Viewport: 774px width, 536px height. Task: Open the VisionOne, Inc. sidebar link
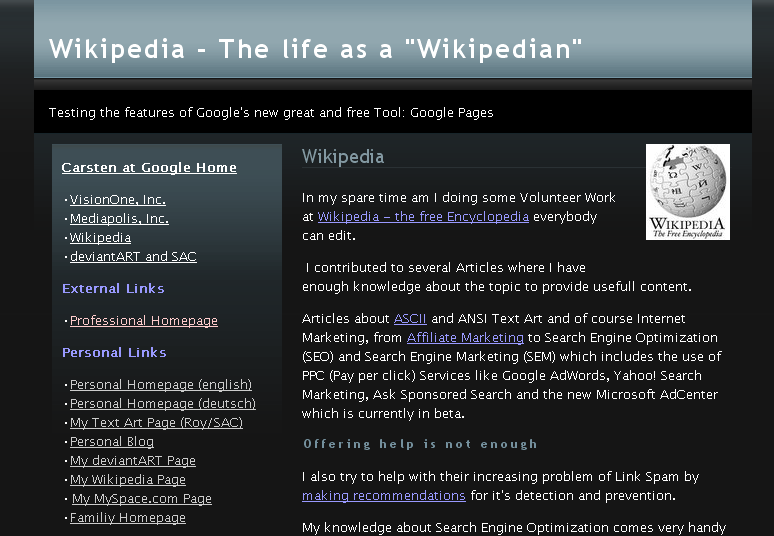[118, 199]
